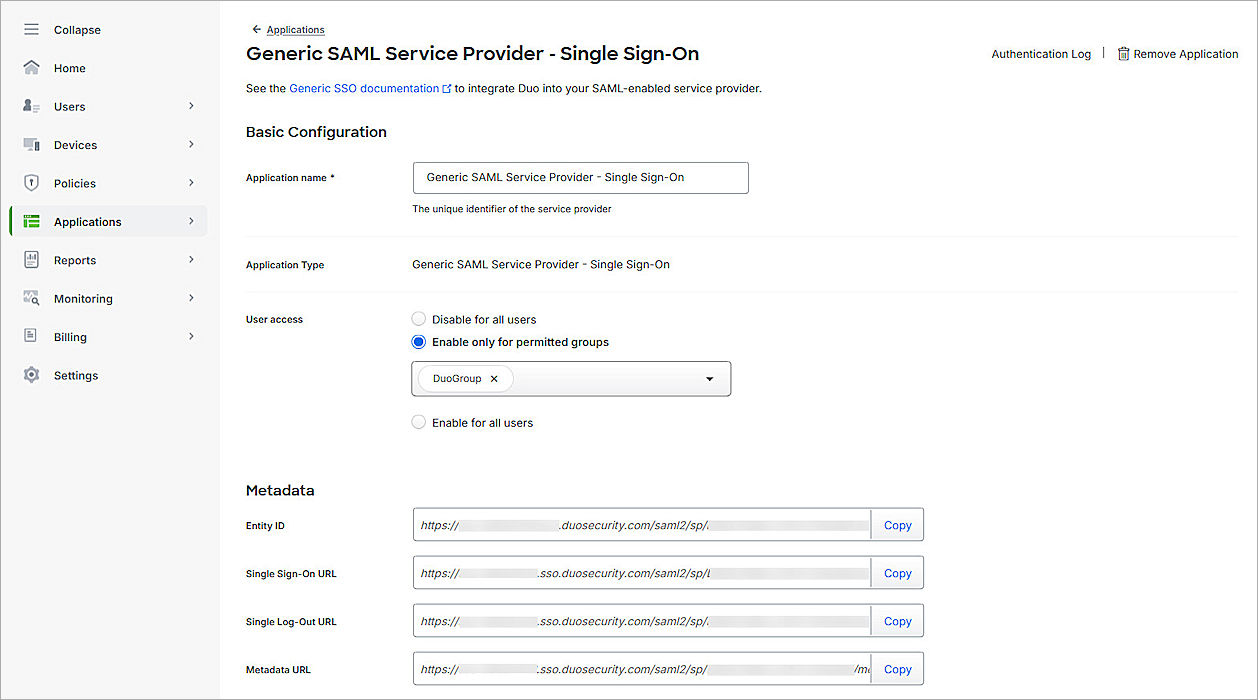
Task: Open Billing from the sidebar
Action: coord(70,337)
